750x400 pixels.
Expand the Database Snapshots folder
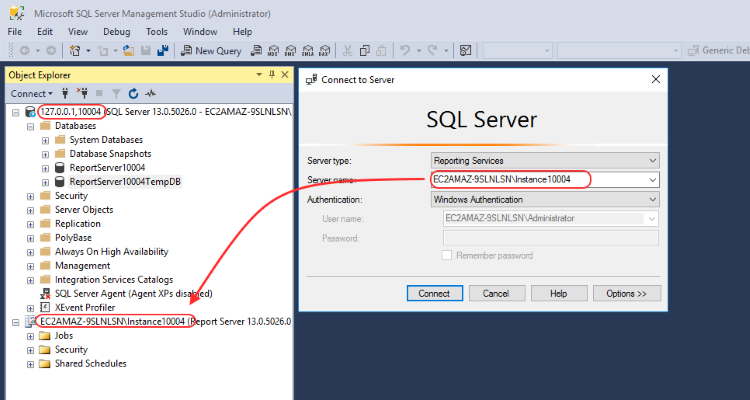click(x=45, y=154)
